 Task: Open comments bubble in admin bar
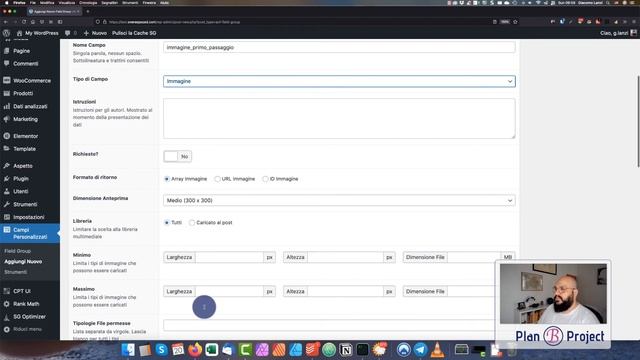[x=71, y=33]
